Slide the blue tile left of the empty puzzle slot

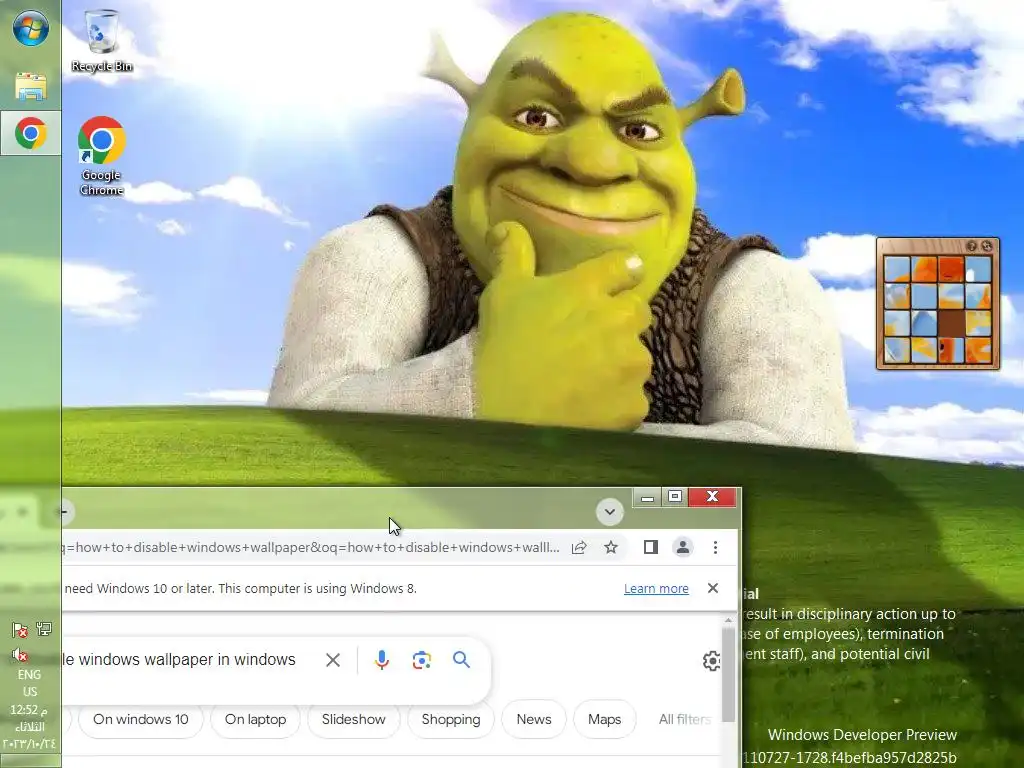[x=924, y=323]
